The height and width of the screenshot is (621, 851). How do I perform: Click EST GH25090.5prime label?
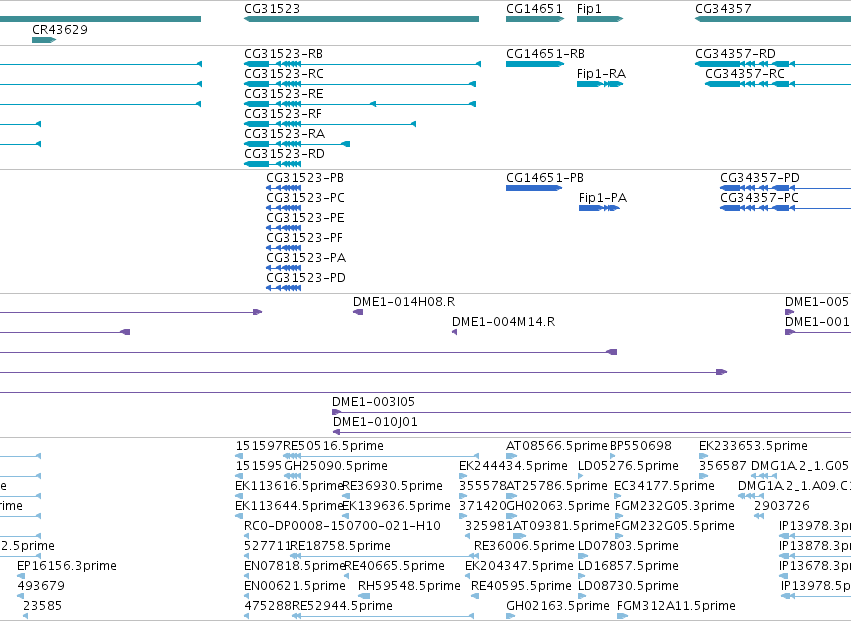pyautogui.click(x=336, y=466)
